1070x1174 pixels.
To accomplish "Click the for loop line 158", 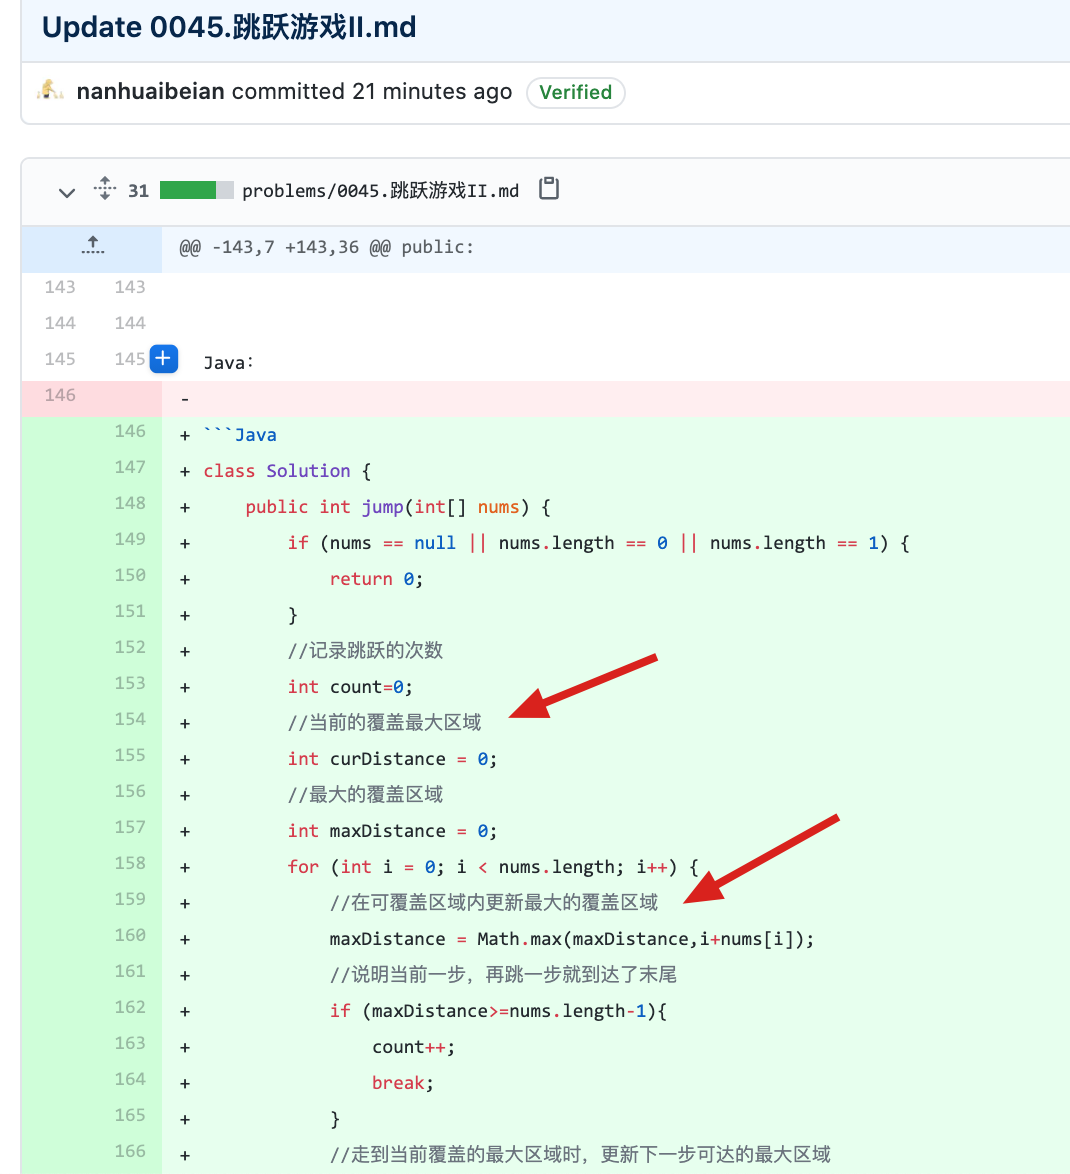I will [493, 867].
